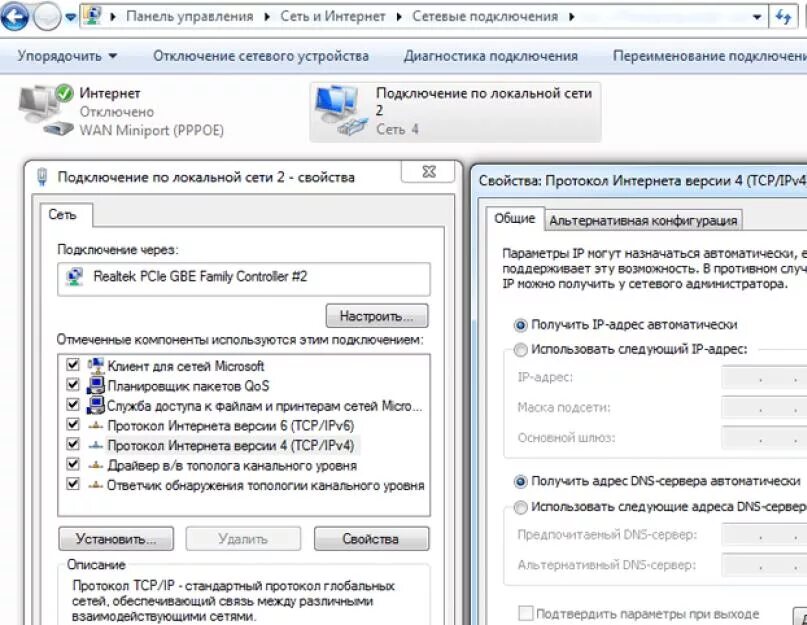Choose 'Отключение сетевого устройства' toolbar command
The image size is (807, 625).
[261, 56]
